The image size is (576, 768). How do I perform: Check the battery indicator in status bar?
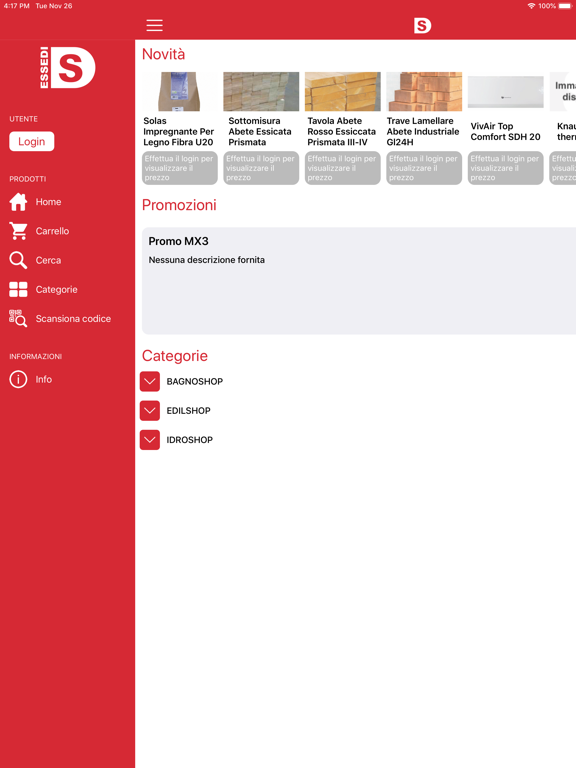point(566,6)
